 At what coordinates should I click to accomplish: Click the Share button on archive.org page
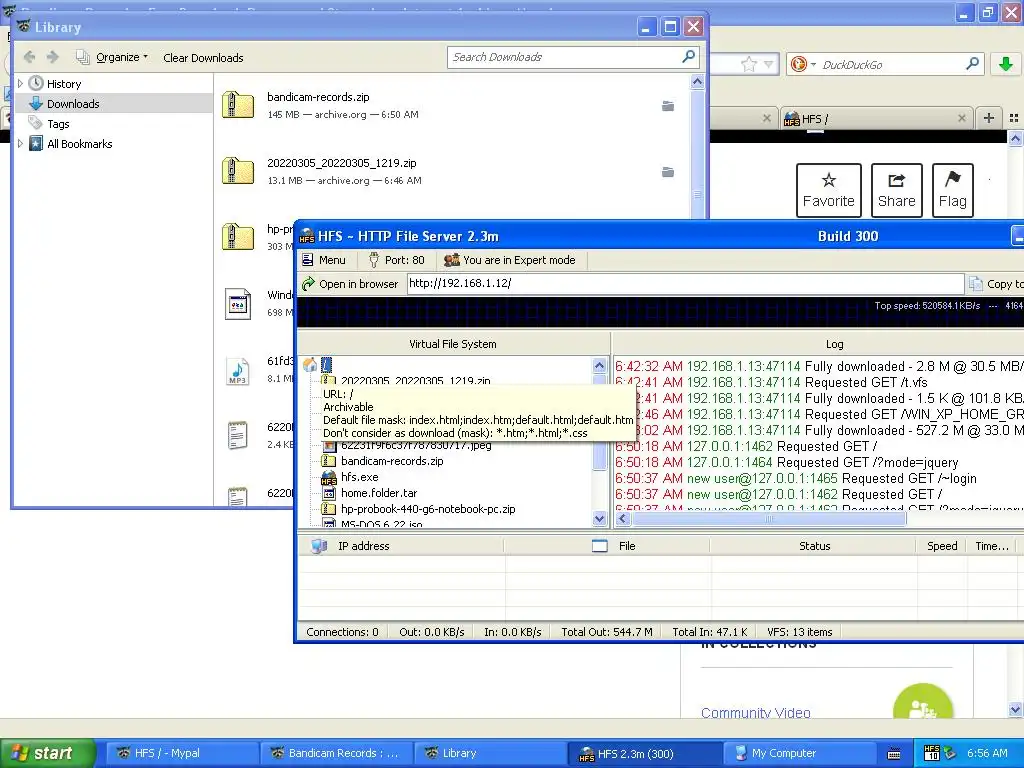896,190
